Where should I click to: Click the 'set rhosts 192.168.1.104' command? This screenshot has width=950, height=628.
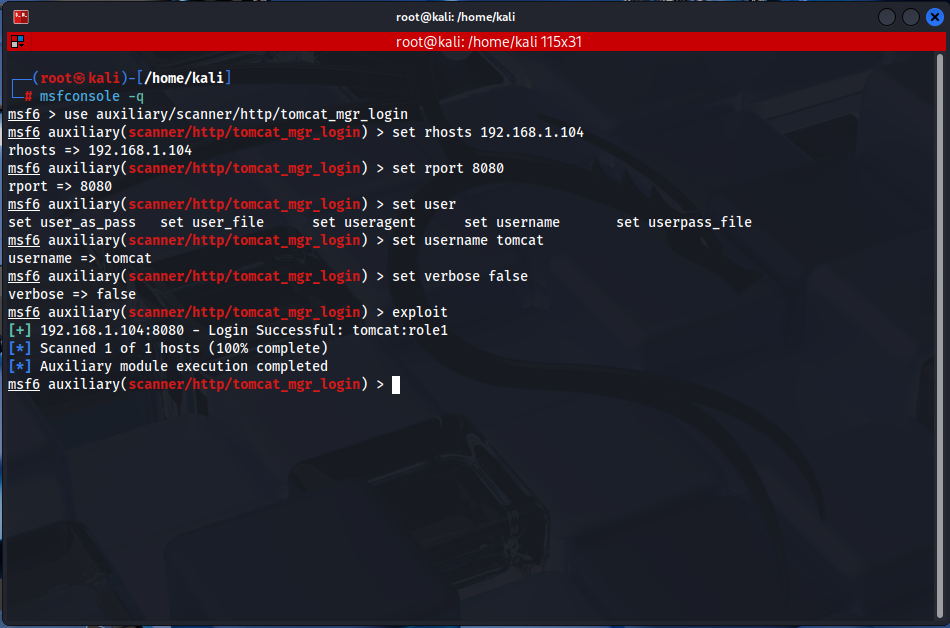488,132
